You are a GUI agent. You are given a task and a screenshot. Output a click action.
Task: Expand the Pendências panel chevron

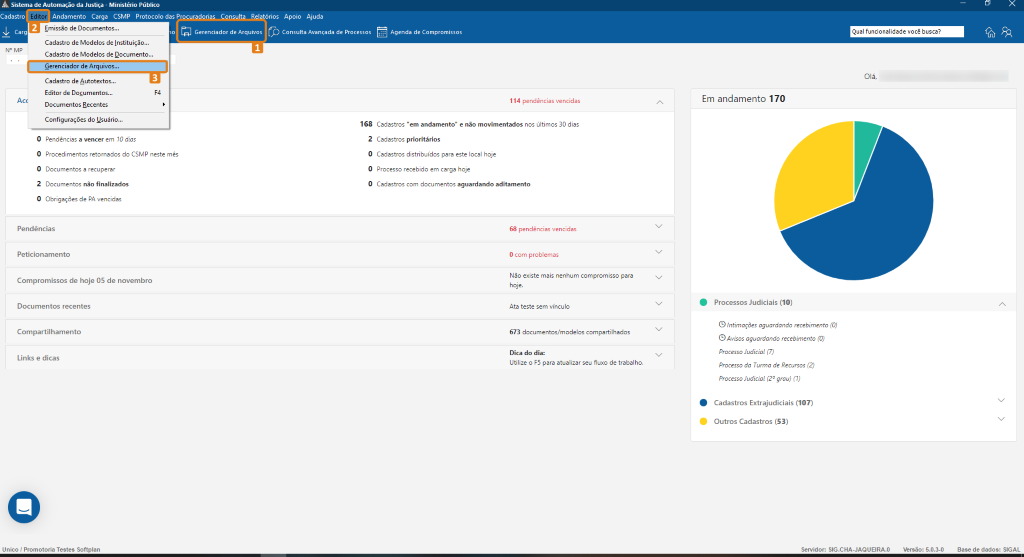click(658, 227)
